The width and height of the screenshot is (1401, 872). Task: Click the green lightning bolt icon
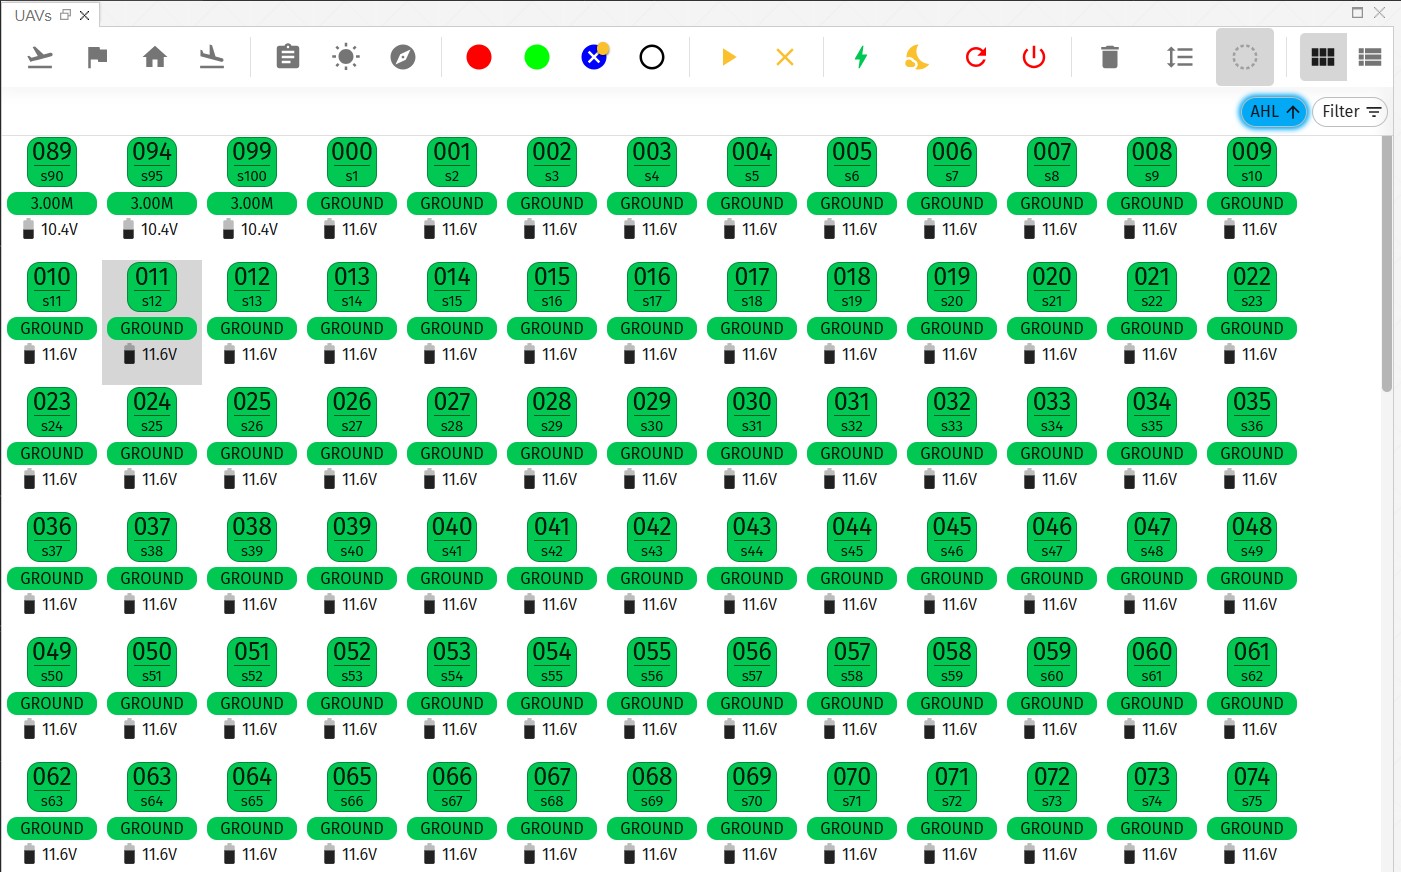coord(860,57)
